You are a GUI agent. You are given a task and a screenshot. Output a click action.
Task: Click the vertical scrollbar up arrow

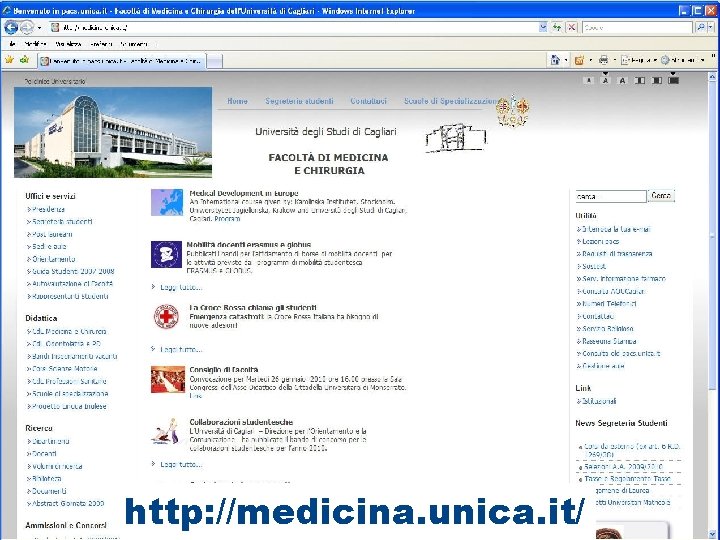pyautogui.click(x=713, y=77)
